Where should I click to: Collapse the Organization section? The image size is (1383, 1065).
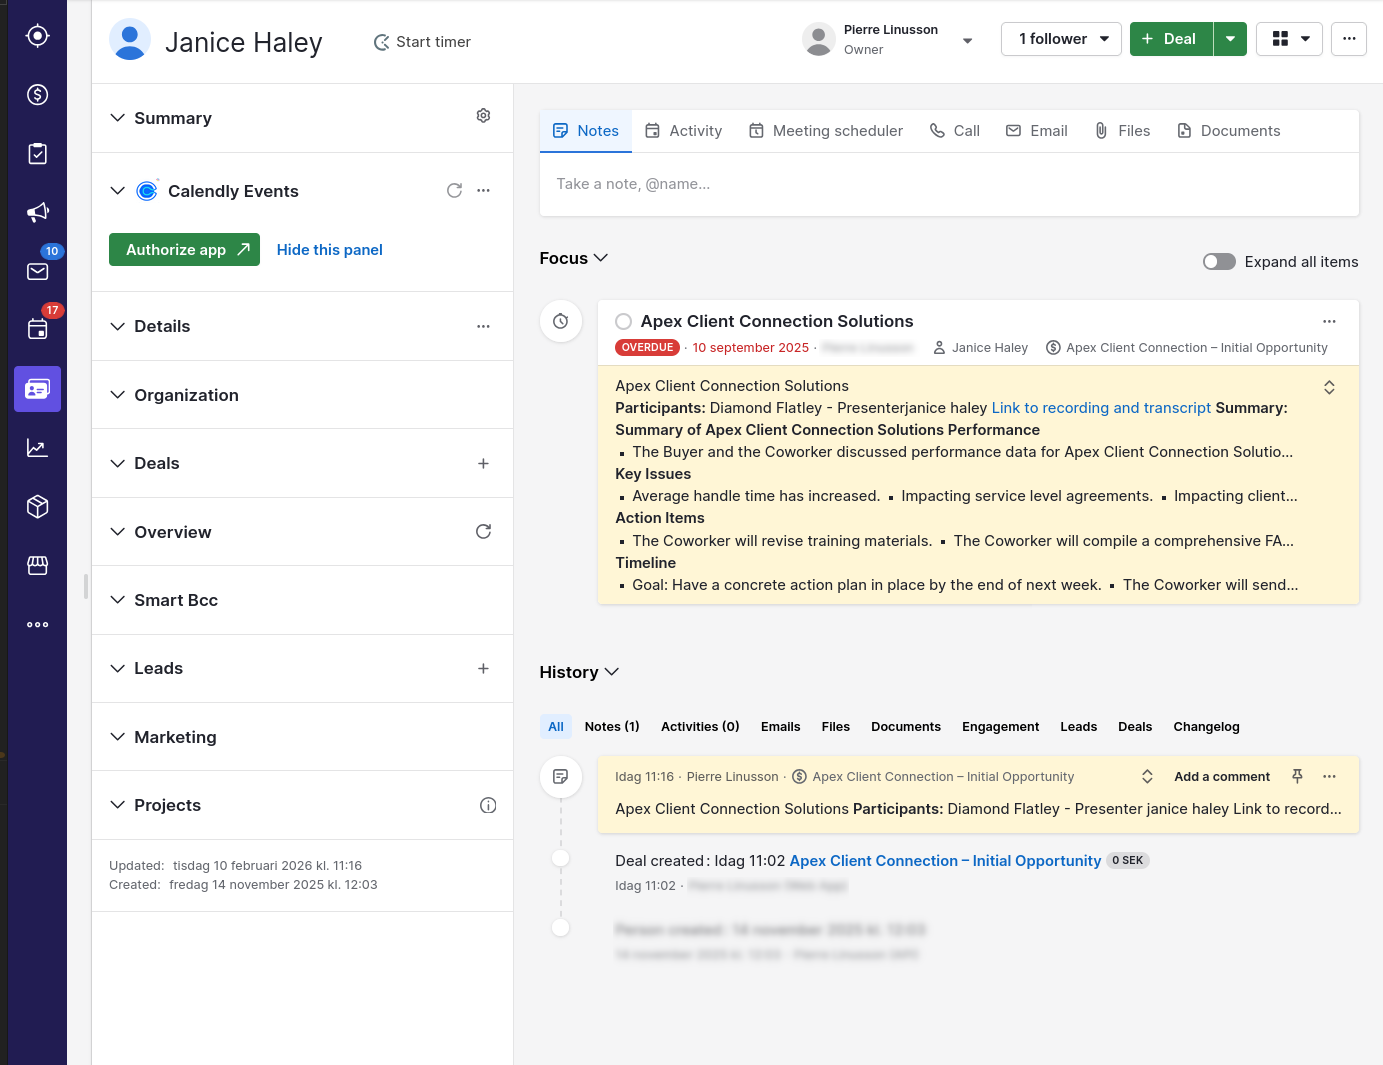point(118,395)
